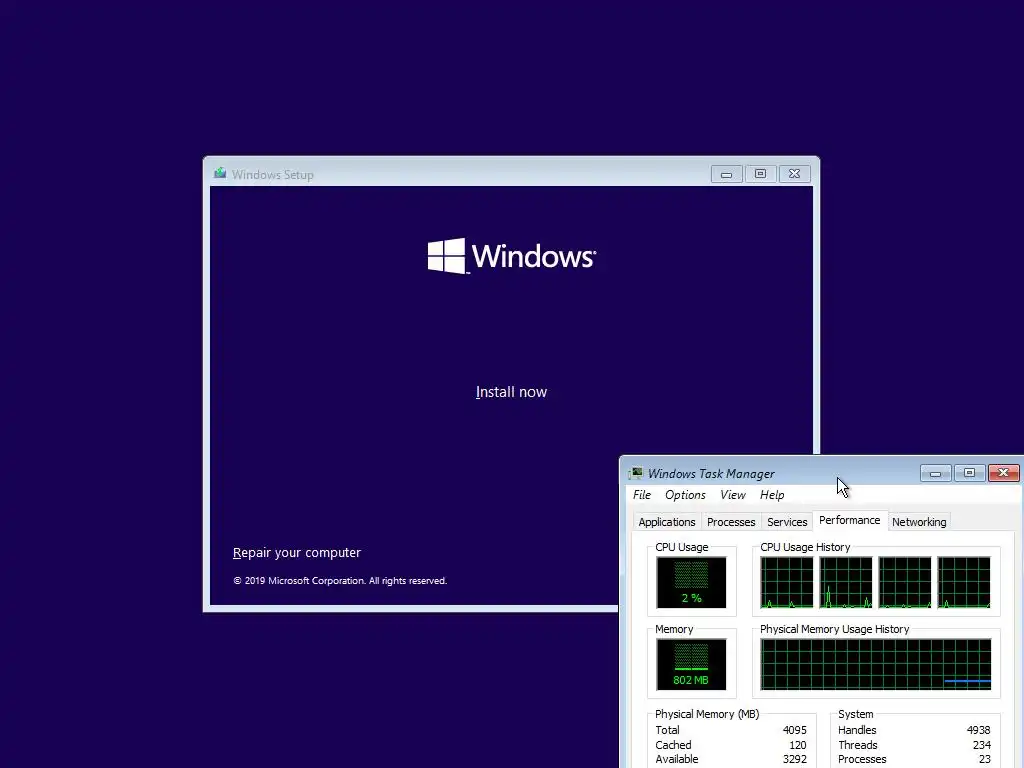
Task: Click the Handles value 4938
Action: 978,730
